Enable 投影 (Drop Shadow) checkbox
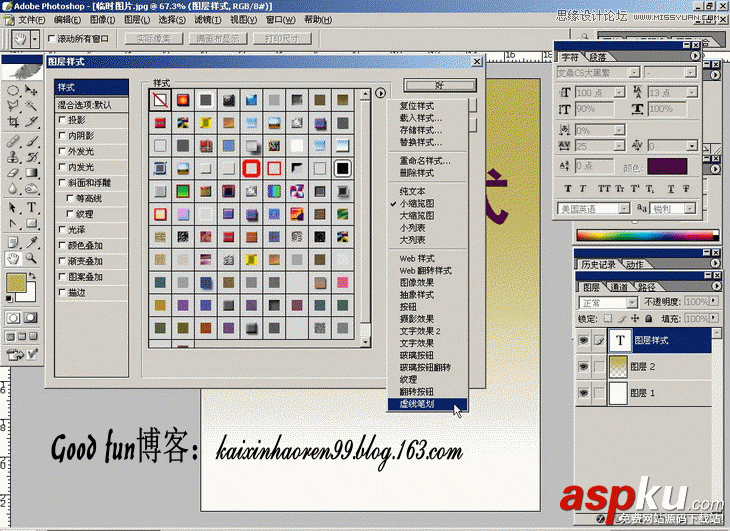 62,120
